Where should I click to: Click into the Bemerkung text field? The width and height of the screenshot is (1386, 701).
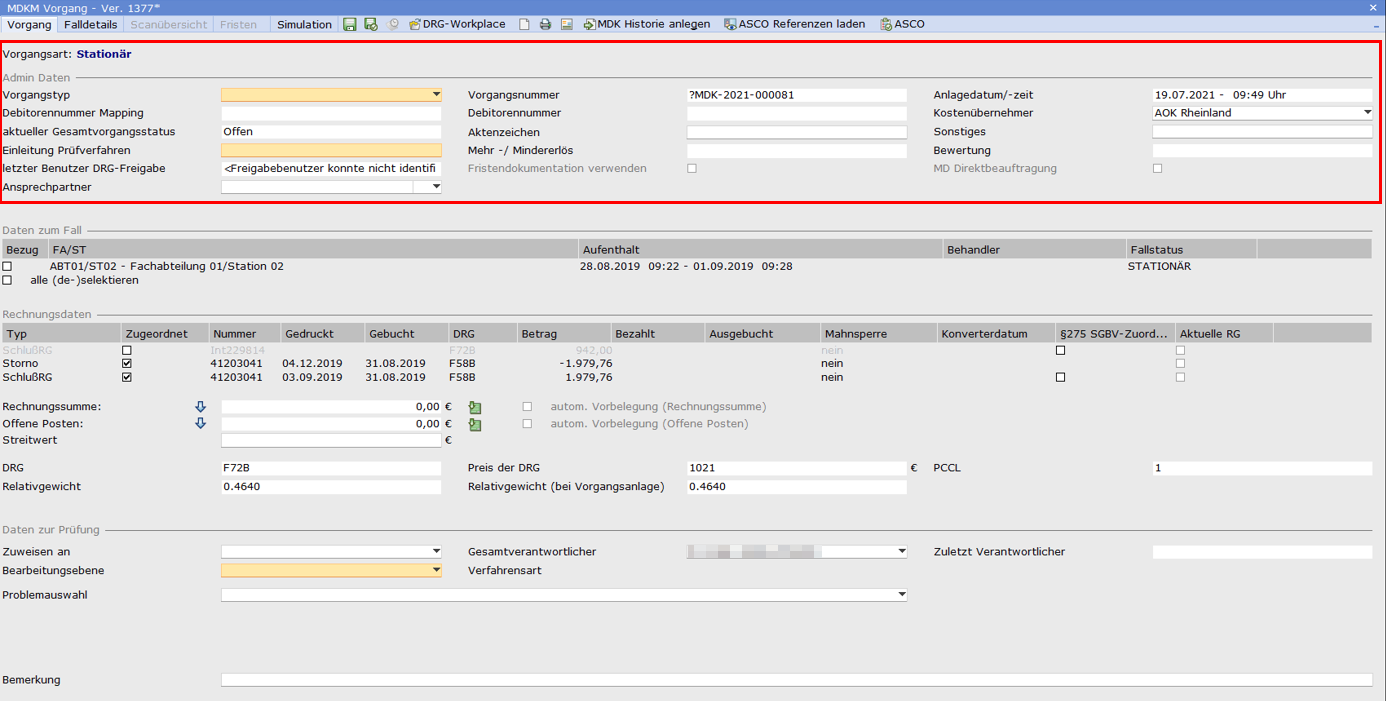(x=796, y=680)
